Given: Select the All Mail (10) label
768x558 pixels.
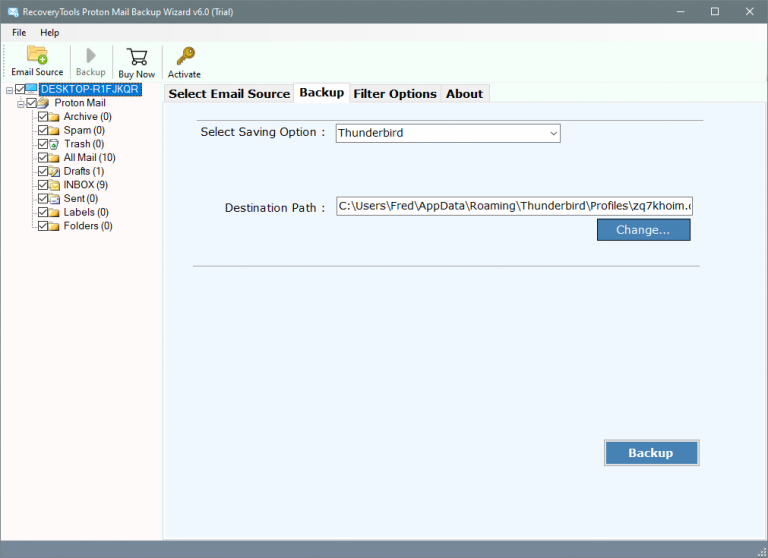Looking at the screenshot, I should [x=90, y=158].
